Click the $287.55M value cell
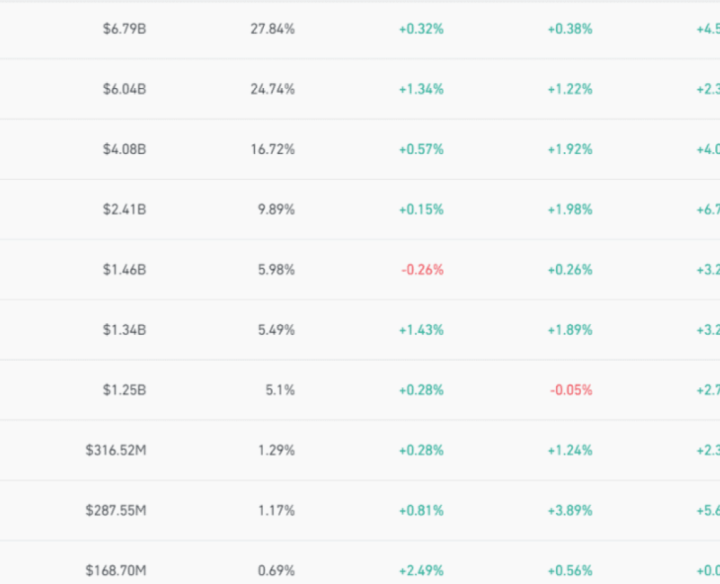This screenshot has height=584, width=720. tap(116, 510)
